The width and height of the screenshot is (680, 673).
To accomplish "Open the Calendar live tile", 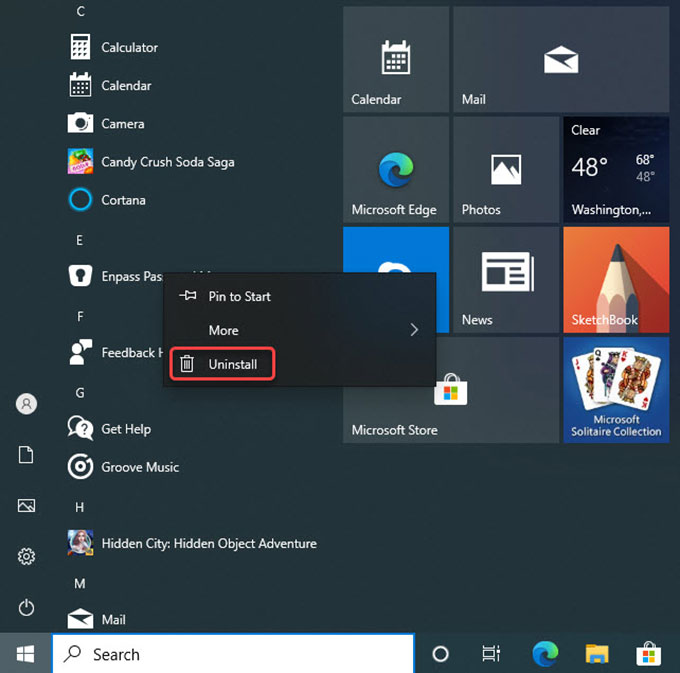I will (x=396, y=59).
